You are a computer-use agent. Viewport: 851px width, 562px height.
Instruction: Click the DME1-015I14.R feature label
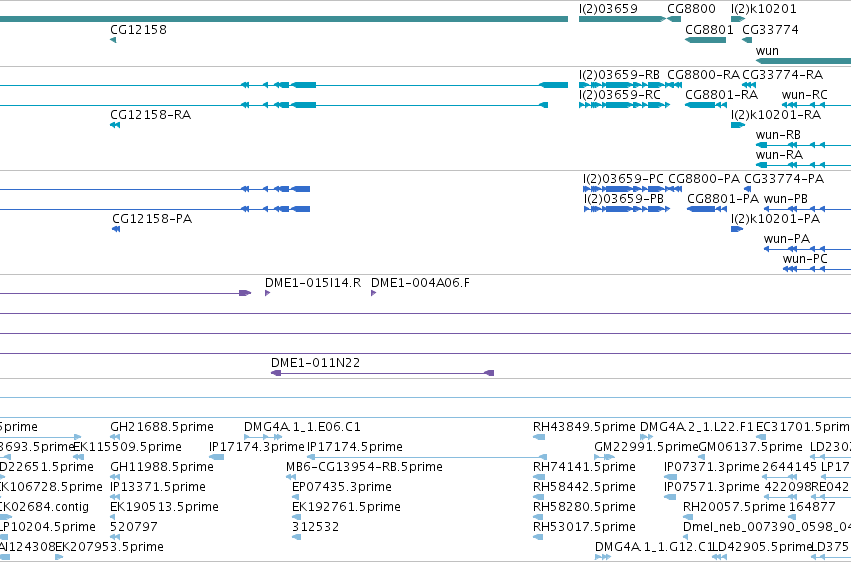tap(313, 283)
